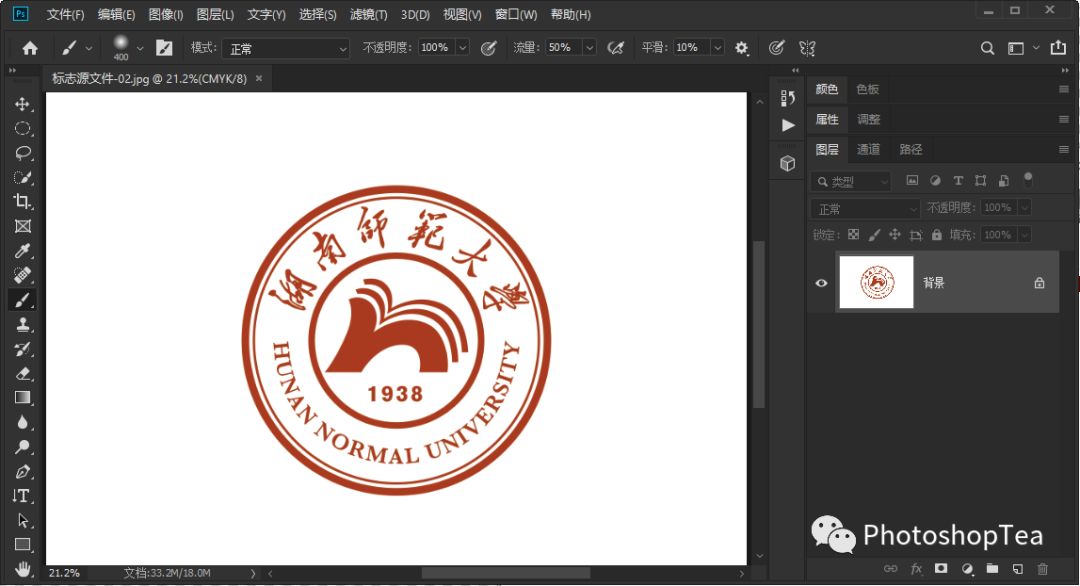The height and width of the screenshot is (586, 1080).
Task: Open the 图像(I) menu
Action: [165, 14]
